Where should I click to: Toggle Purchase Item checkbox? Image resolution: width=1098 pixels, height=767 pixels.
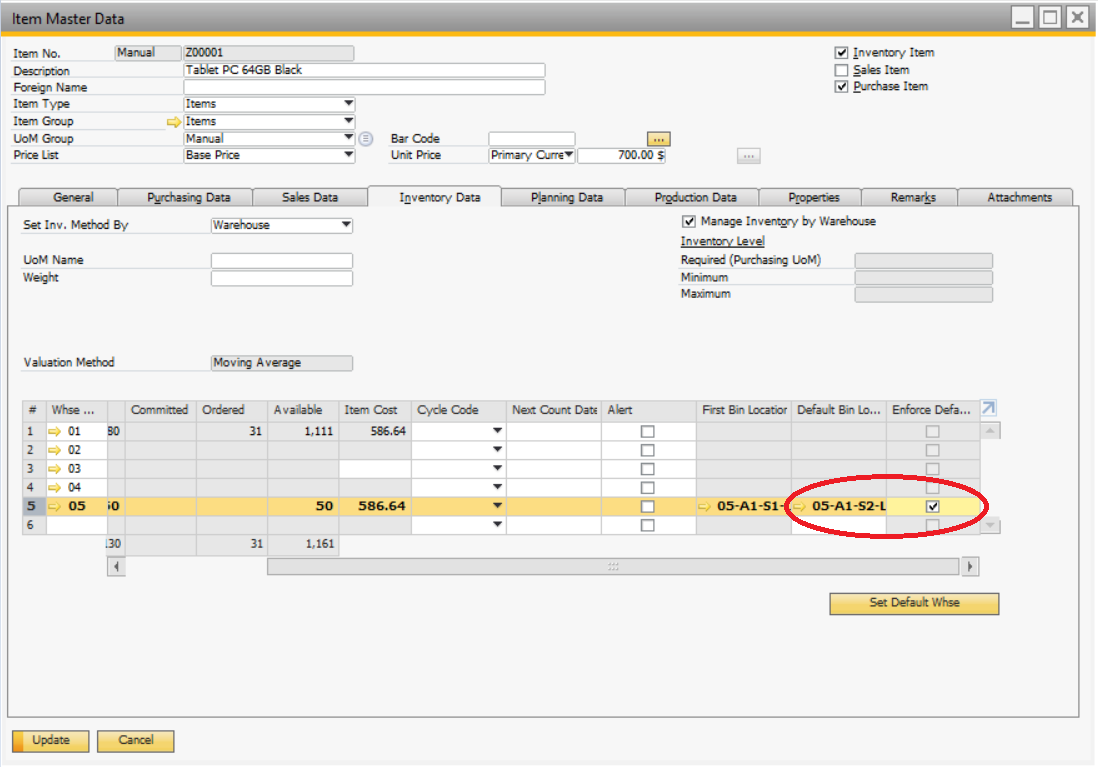point(842,87)
